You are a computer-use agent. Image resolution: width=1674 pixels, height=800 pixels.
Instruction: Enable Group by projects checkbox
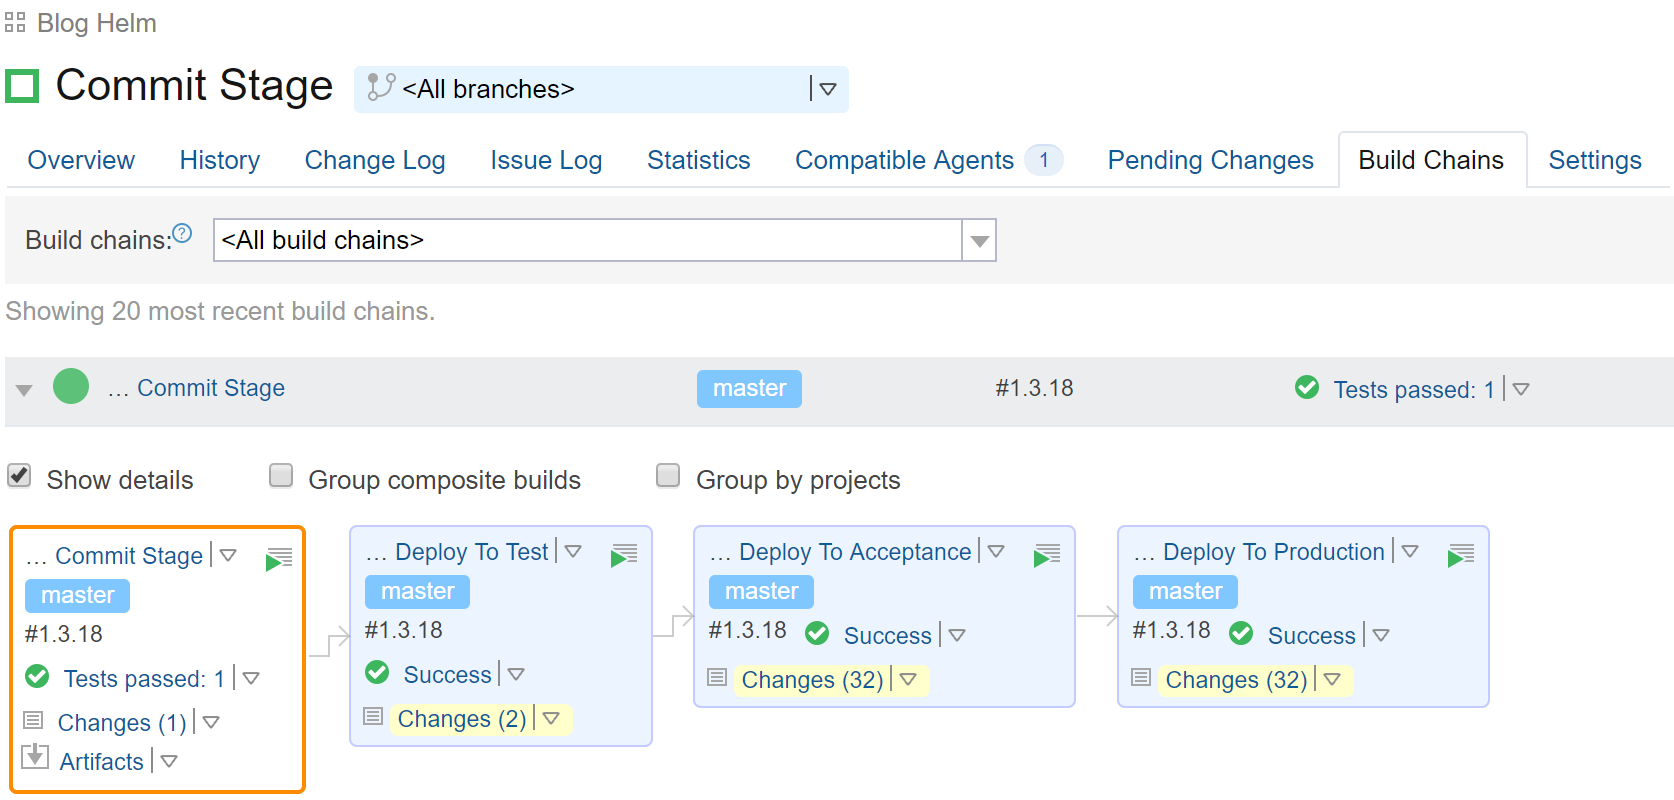[668, 475]
